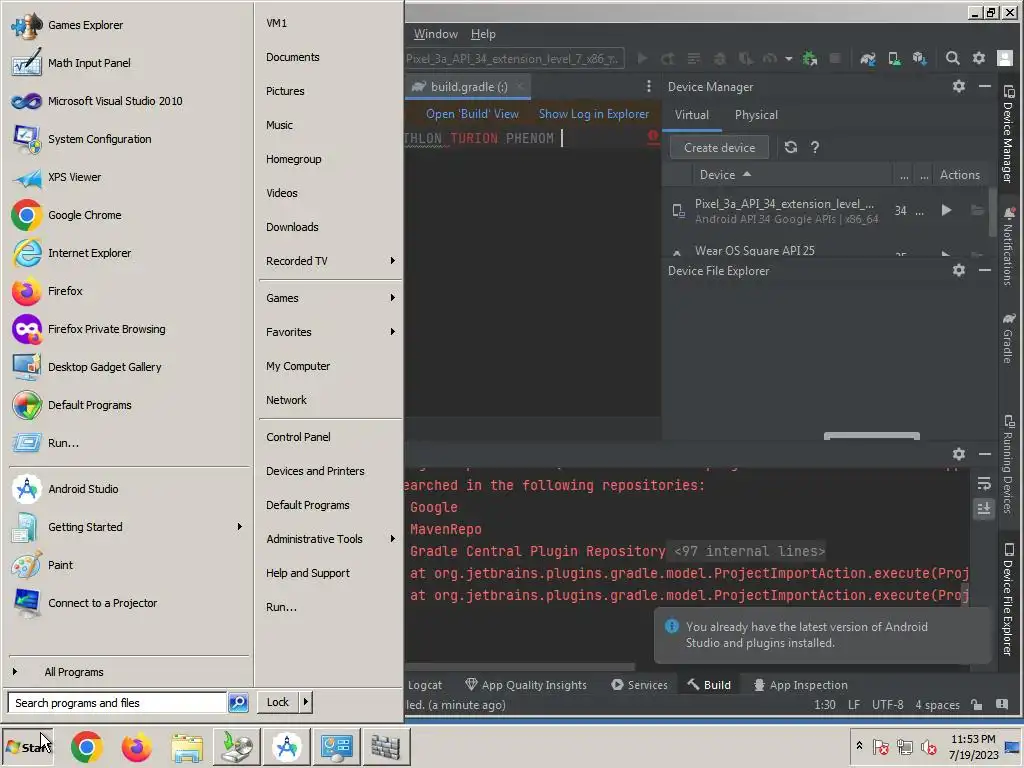Open Device Manager panel gear options
1024x768 pixels.
click(x=959, y=86)
